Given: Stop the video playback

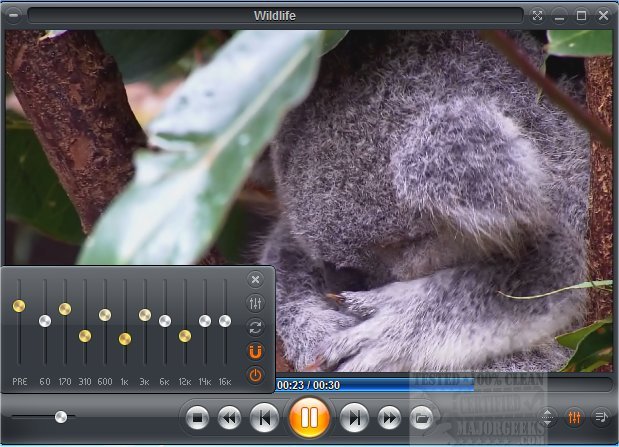Looking at the screenshot, I should 198,417.
